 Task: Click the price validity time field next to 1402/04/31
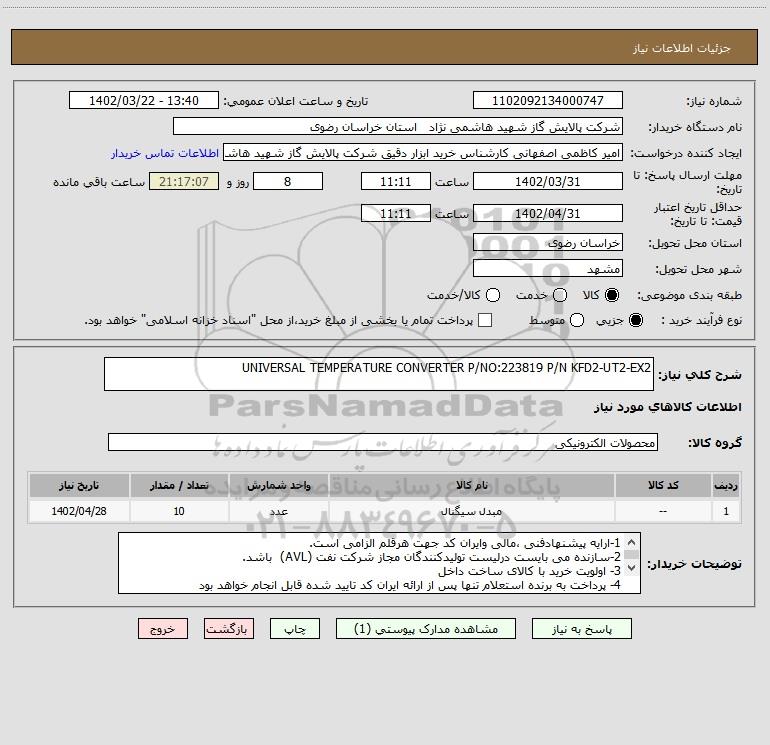click(x=396, y=213)
